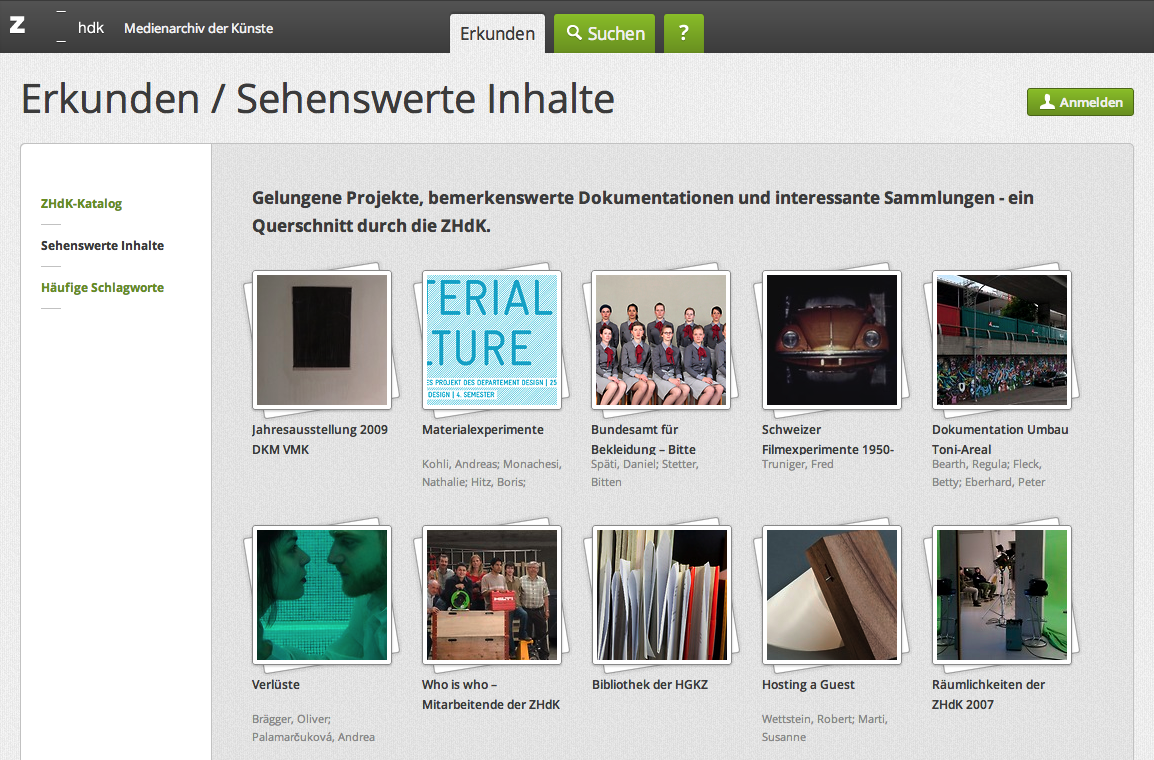1154x760 pixels.
Task: Open Dokumentation Umbau Toni-Areal graffiti thumbnail
Action: (x=1002, y=340)
